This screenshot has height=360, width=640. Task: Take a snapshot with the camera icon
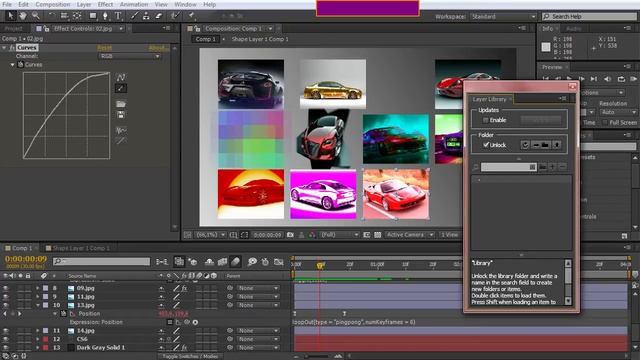[x=290, y=235]
